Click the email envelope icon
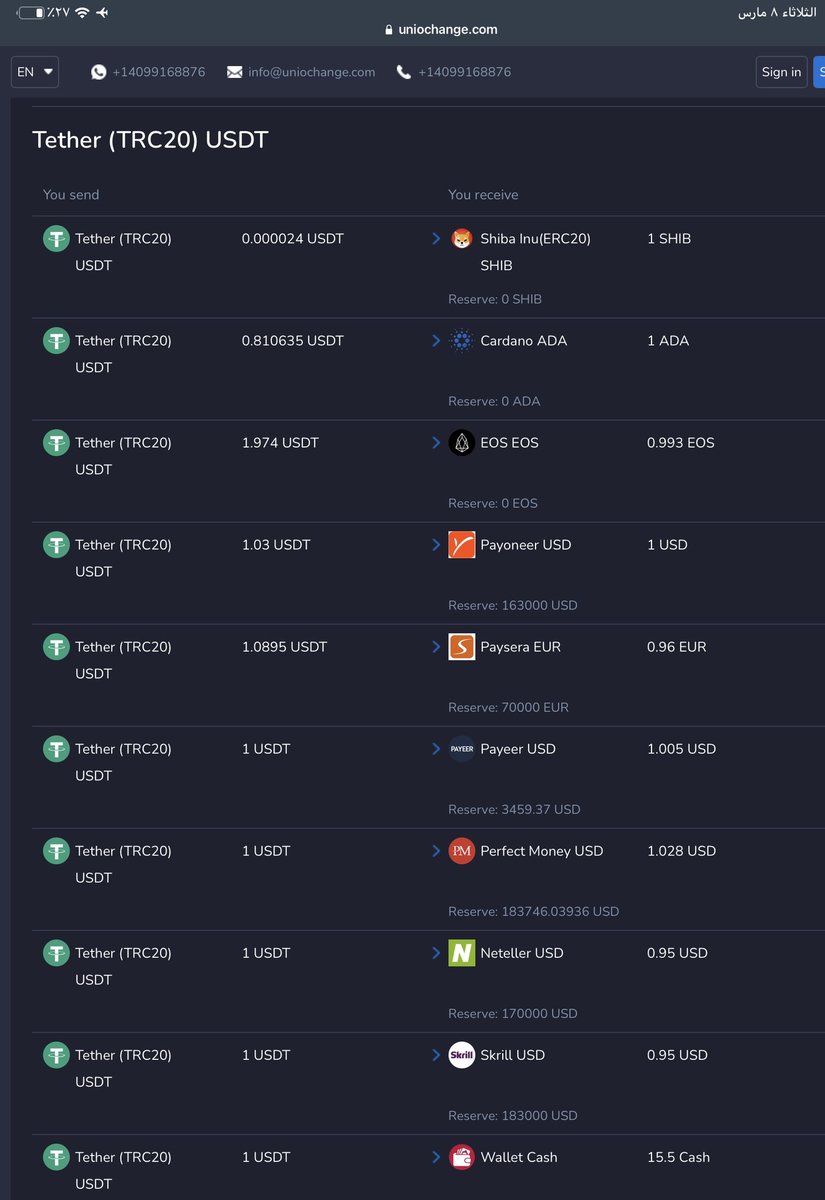 tap(235, 72)
